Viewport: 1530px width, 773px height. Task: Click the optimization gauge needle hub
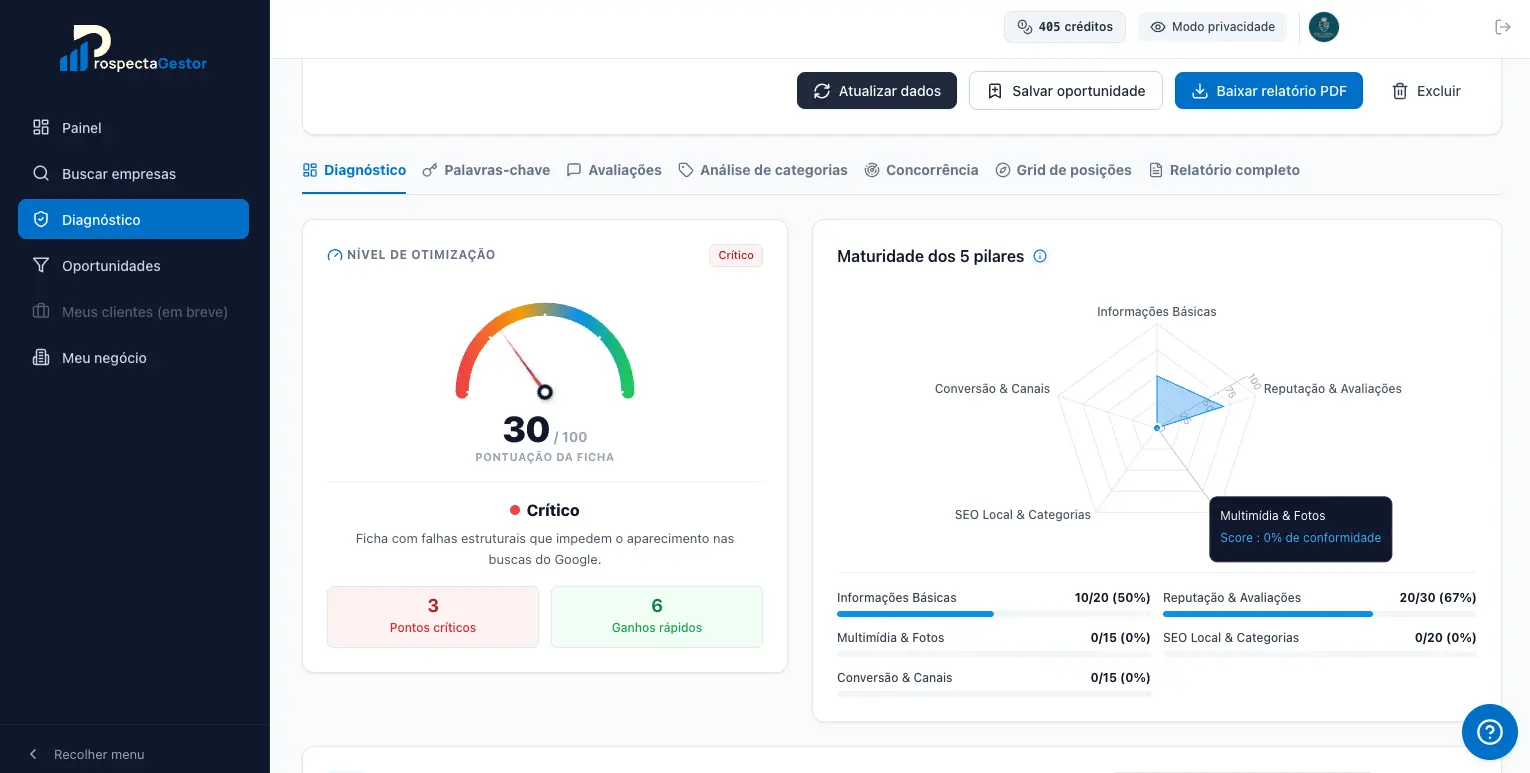(x=545, y=392)
